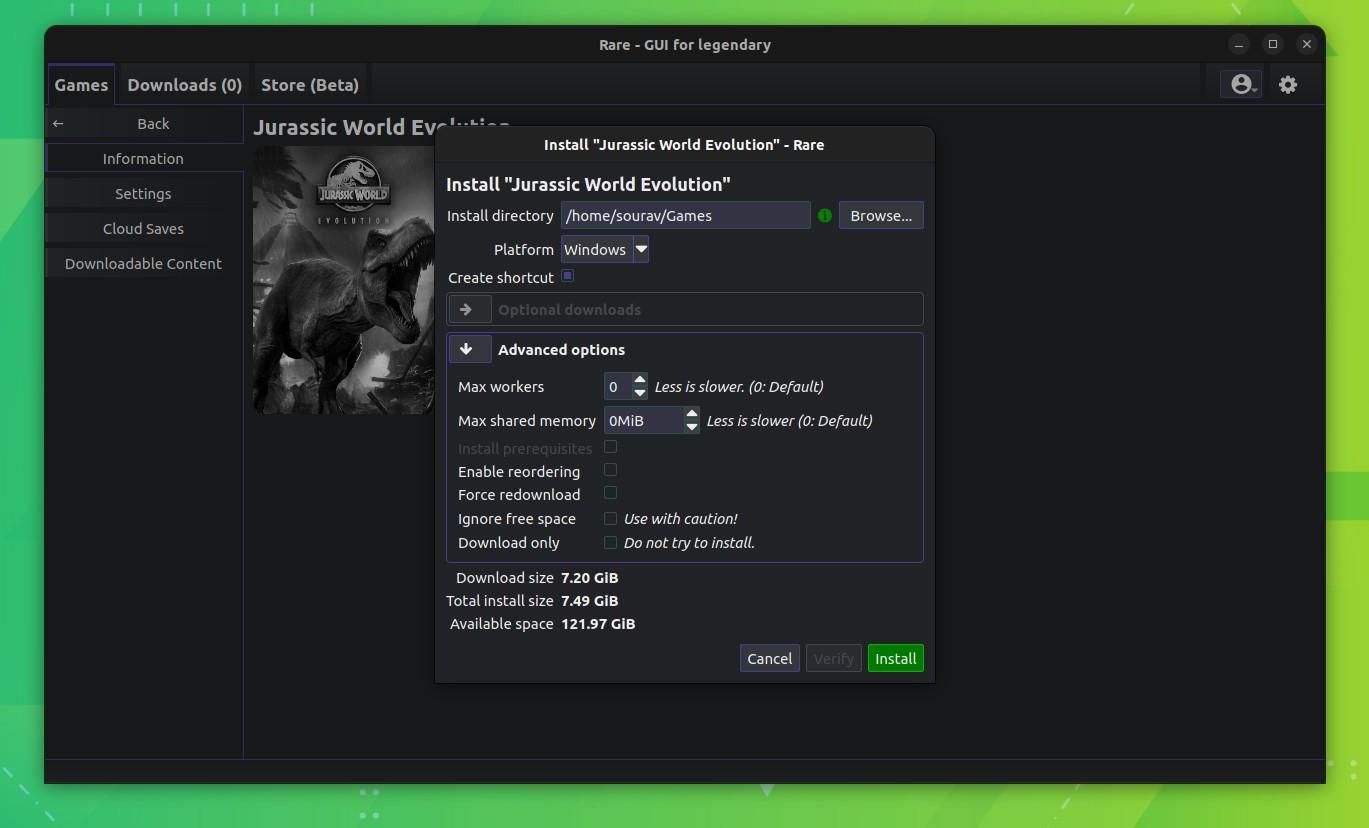The image size is (1369, 828).
Task: Open the user account icon
Action: click(1239, 84)
